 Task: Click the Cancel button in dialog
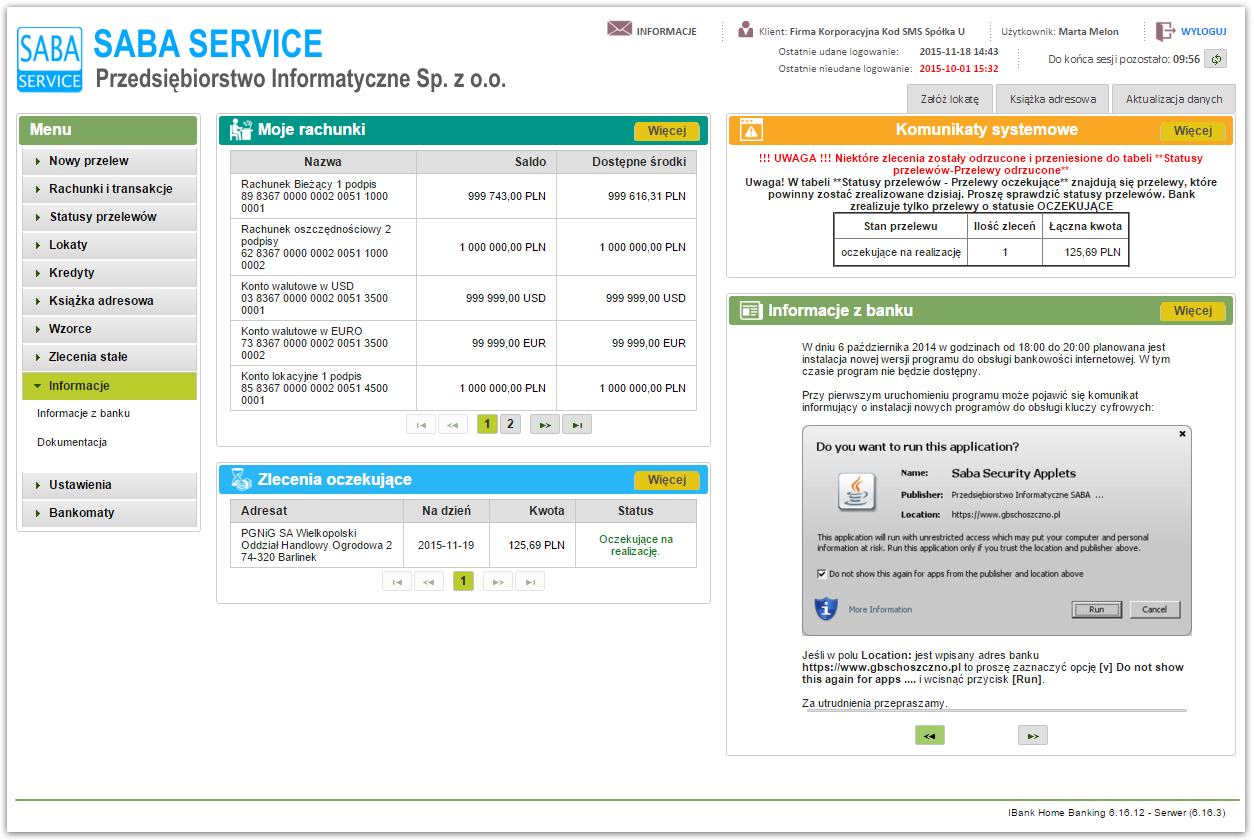[x=1155, y=609]
